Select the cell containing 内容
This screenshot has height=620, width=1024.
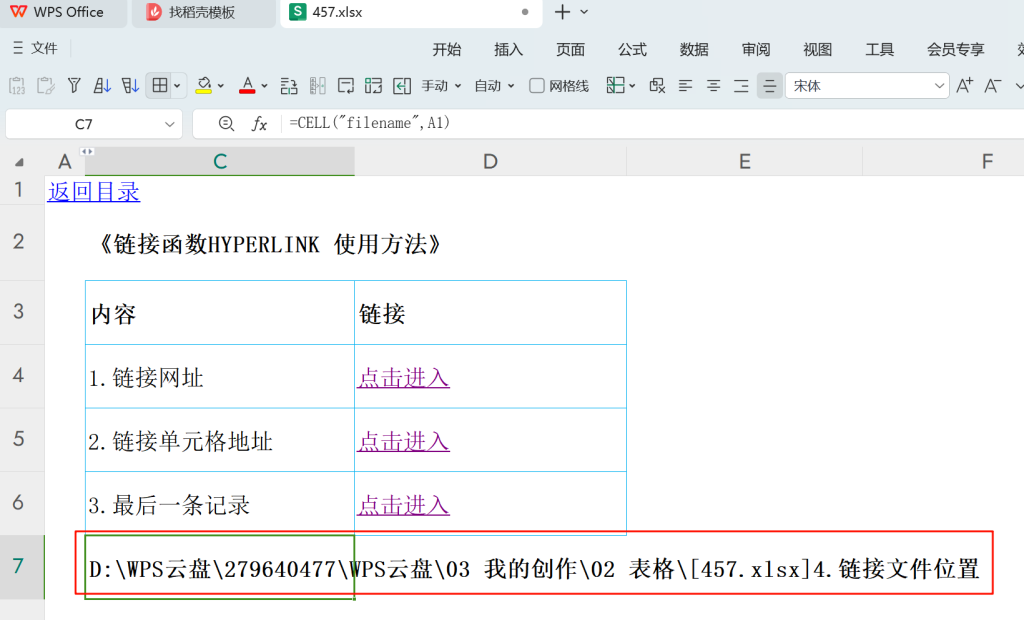coord(220,313)
